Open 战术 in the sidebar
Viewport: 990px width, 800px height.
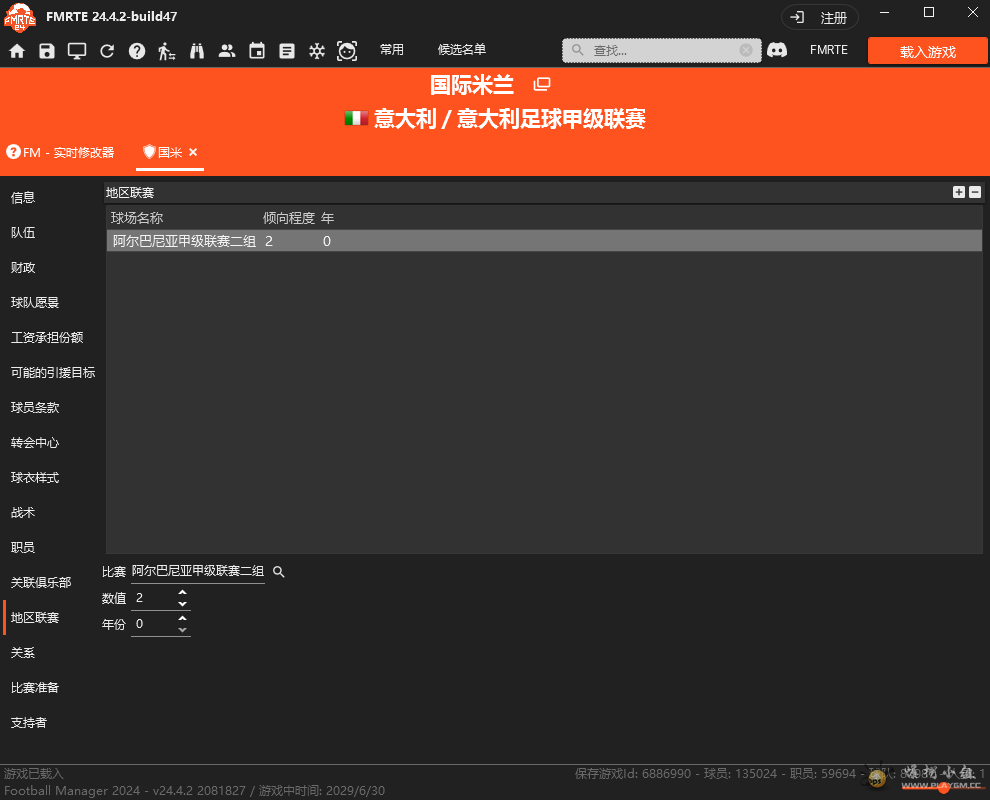click(x=23, y=513)
